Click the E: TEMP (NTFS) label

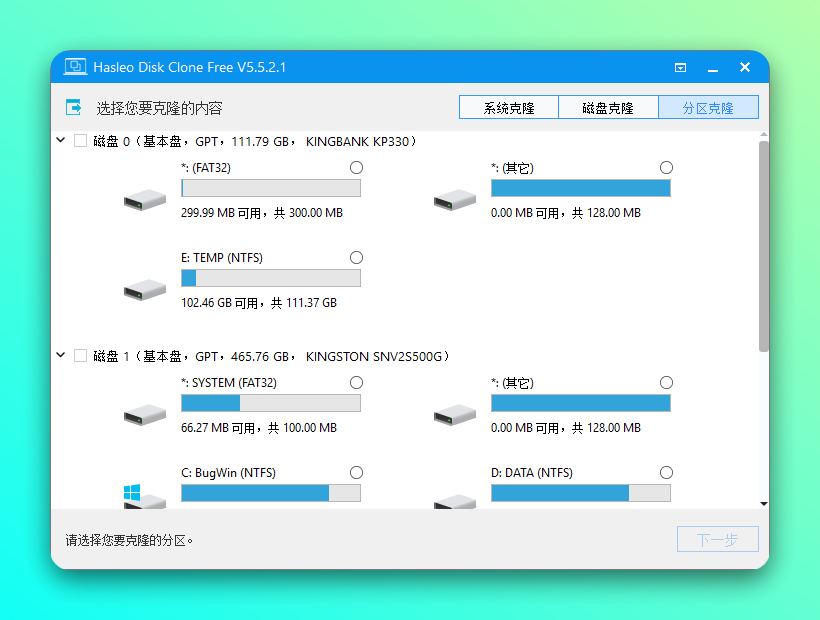[222, 258]
